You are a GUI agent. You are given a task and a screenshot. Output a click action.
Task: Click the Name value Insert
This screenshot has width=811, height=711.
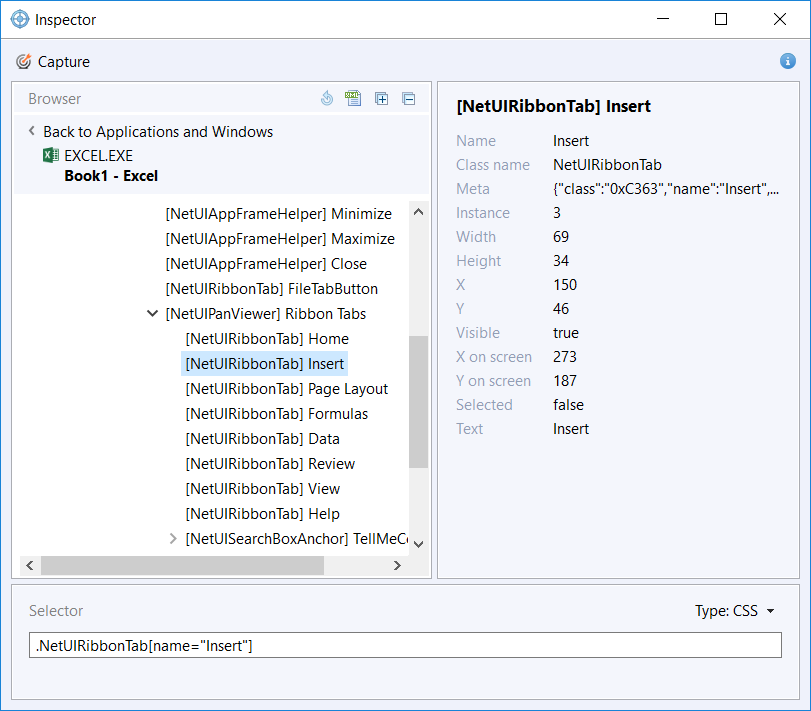(571, 141)
